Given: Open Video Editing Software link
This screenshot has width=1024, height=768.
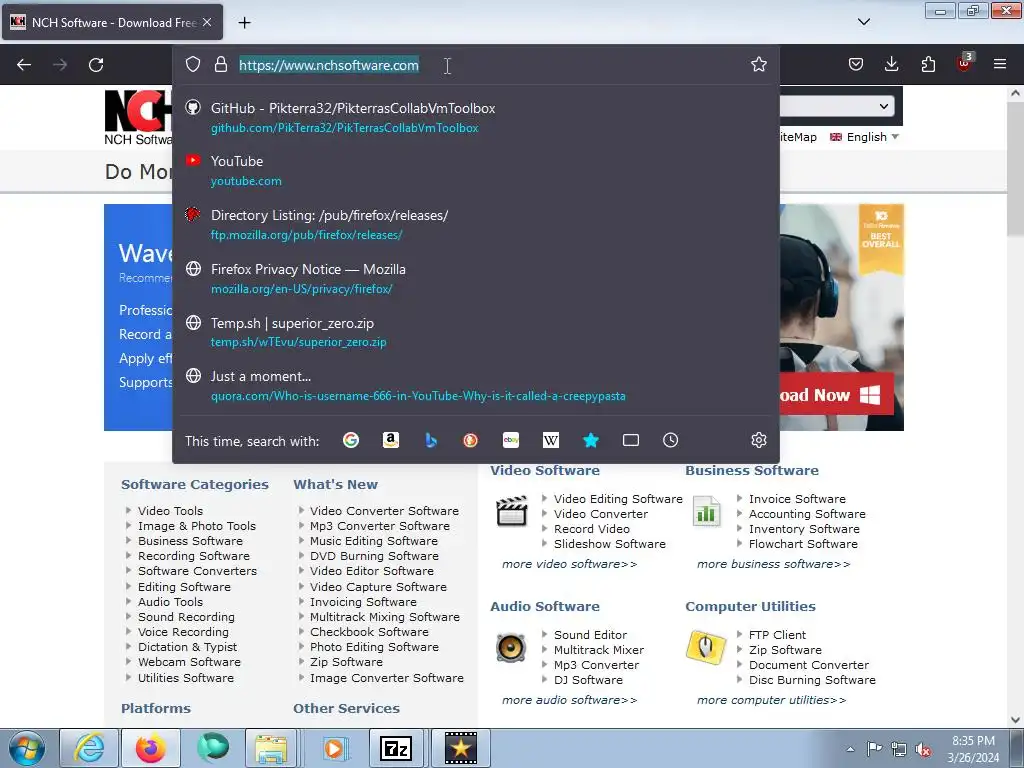Looking at the screenshot, I should click(618, 499).
